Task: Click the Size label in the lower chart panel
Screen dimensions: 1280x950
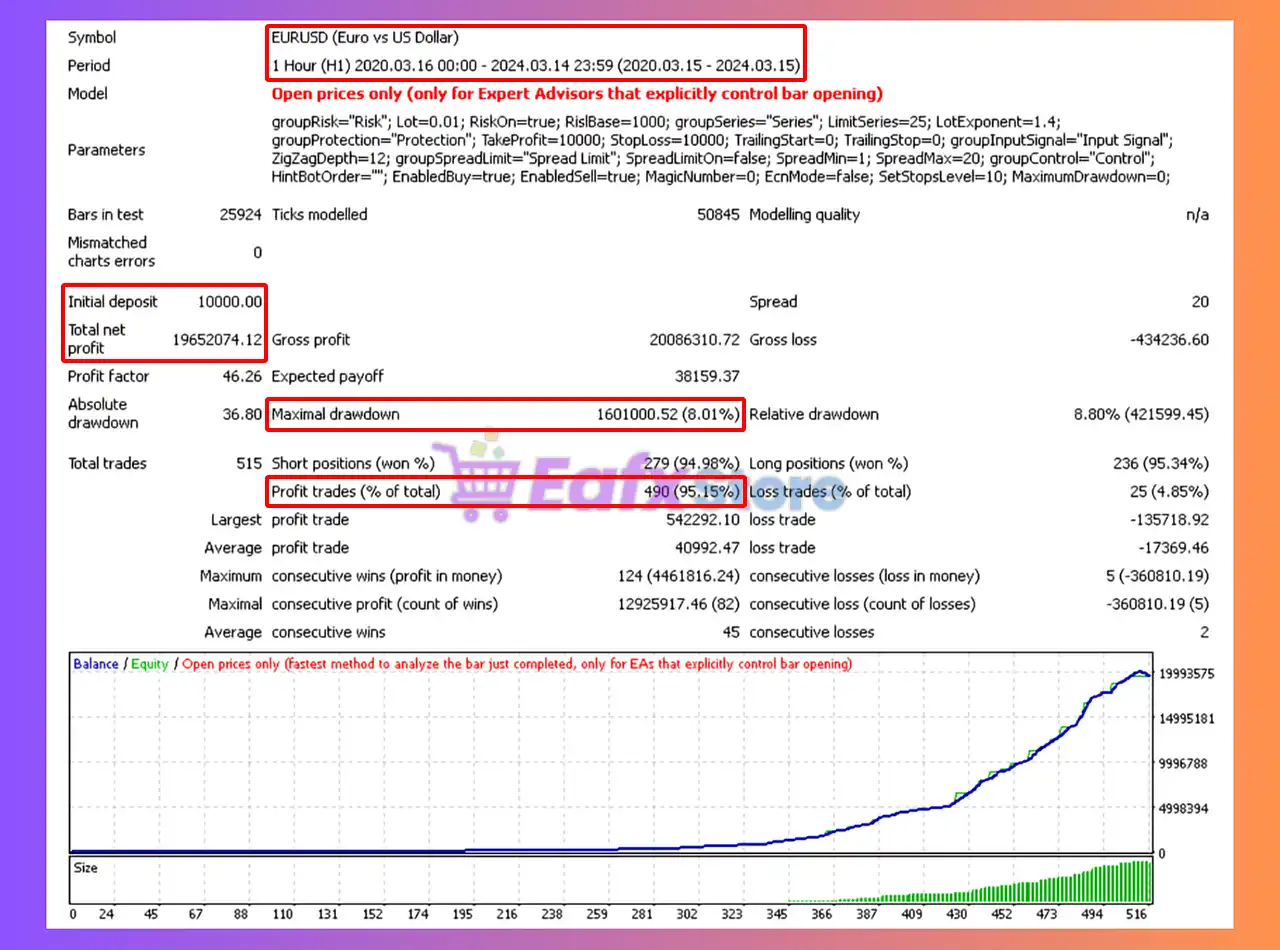Action: pos(86,868)
